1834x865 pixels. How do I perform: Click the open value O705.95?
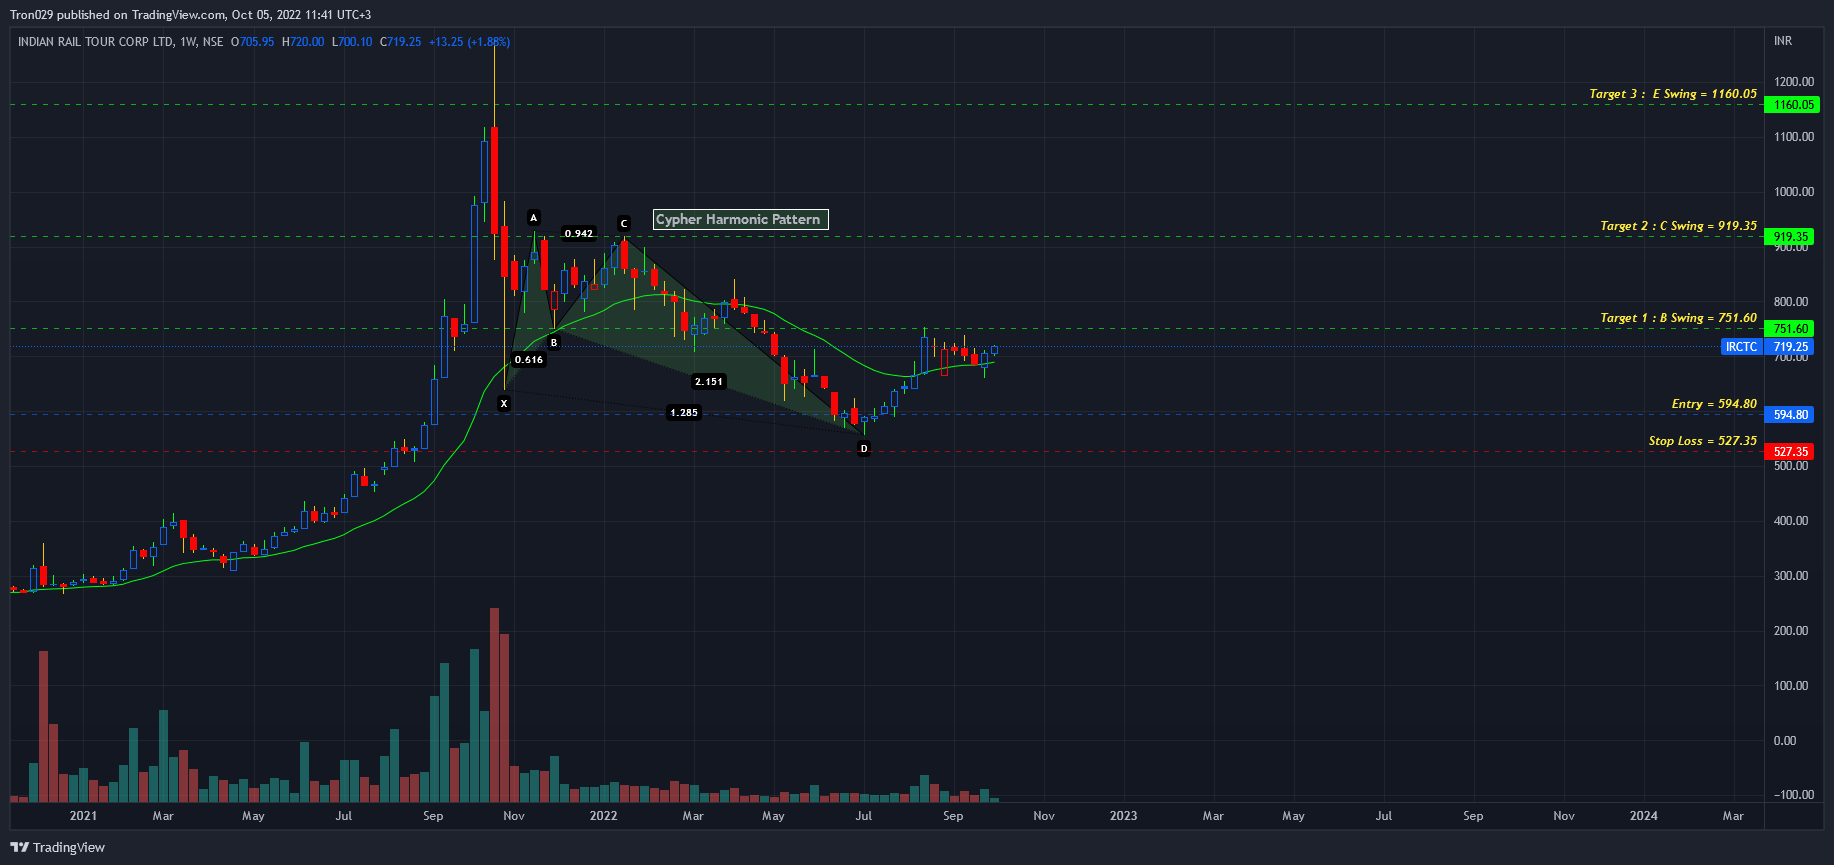click(x=253, y=42)
